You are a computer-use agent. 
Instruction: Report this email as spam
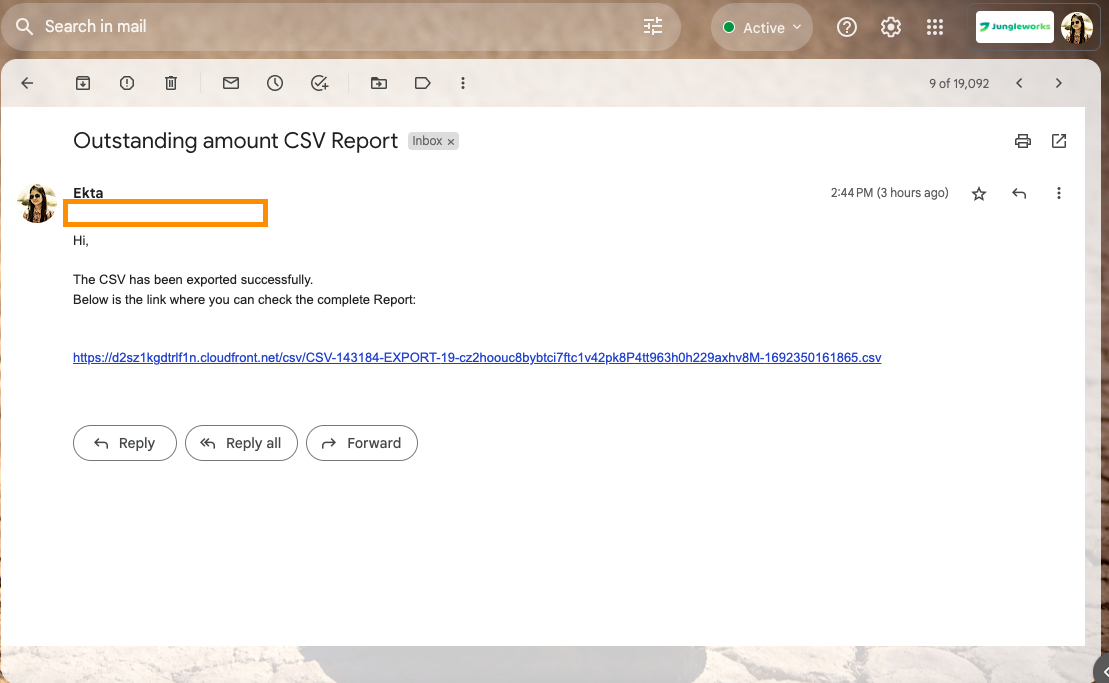(127, 83)
